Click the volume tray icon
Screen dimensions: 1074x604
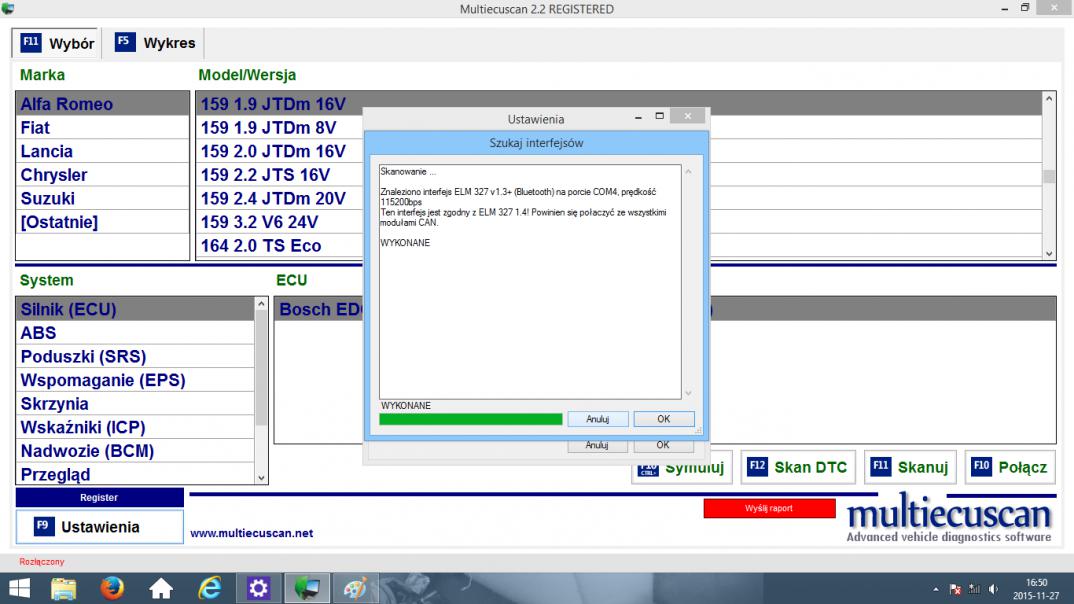pos(994,589)
